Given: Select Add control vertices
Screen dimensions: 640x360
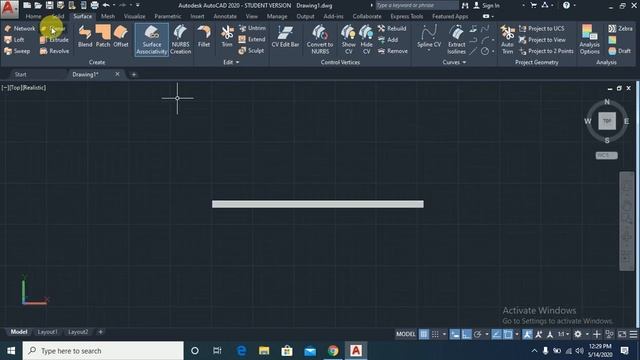Looking at the screenshot, I should pos(388,40).
